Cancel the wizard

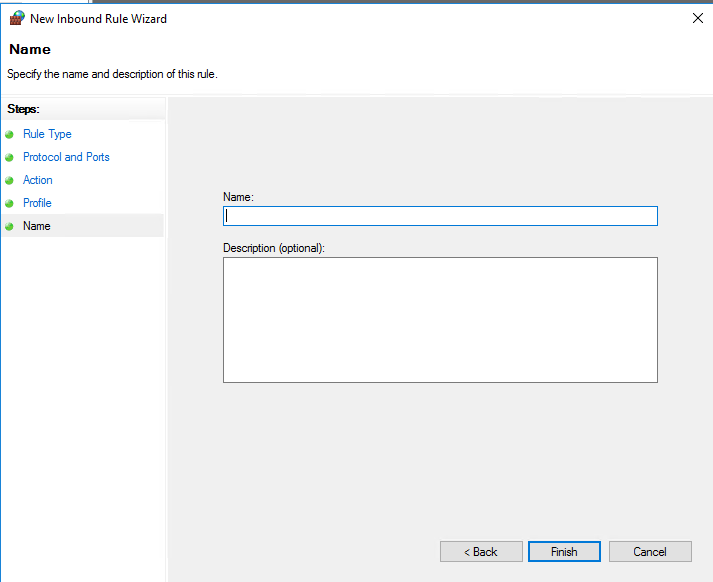[x=650, y=552]
